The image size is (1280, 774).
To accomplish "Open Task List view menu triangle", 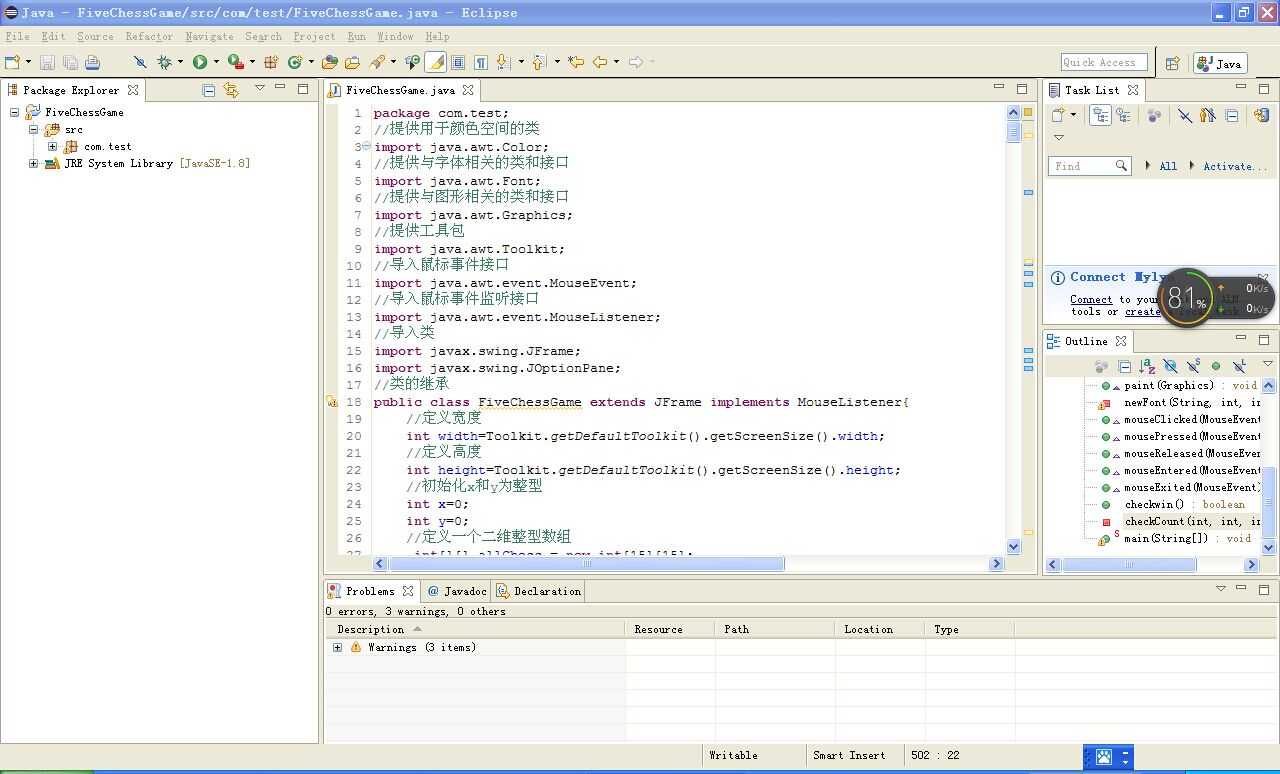I will click(1059, 137).
